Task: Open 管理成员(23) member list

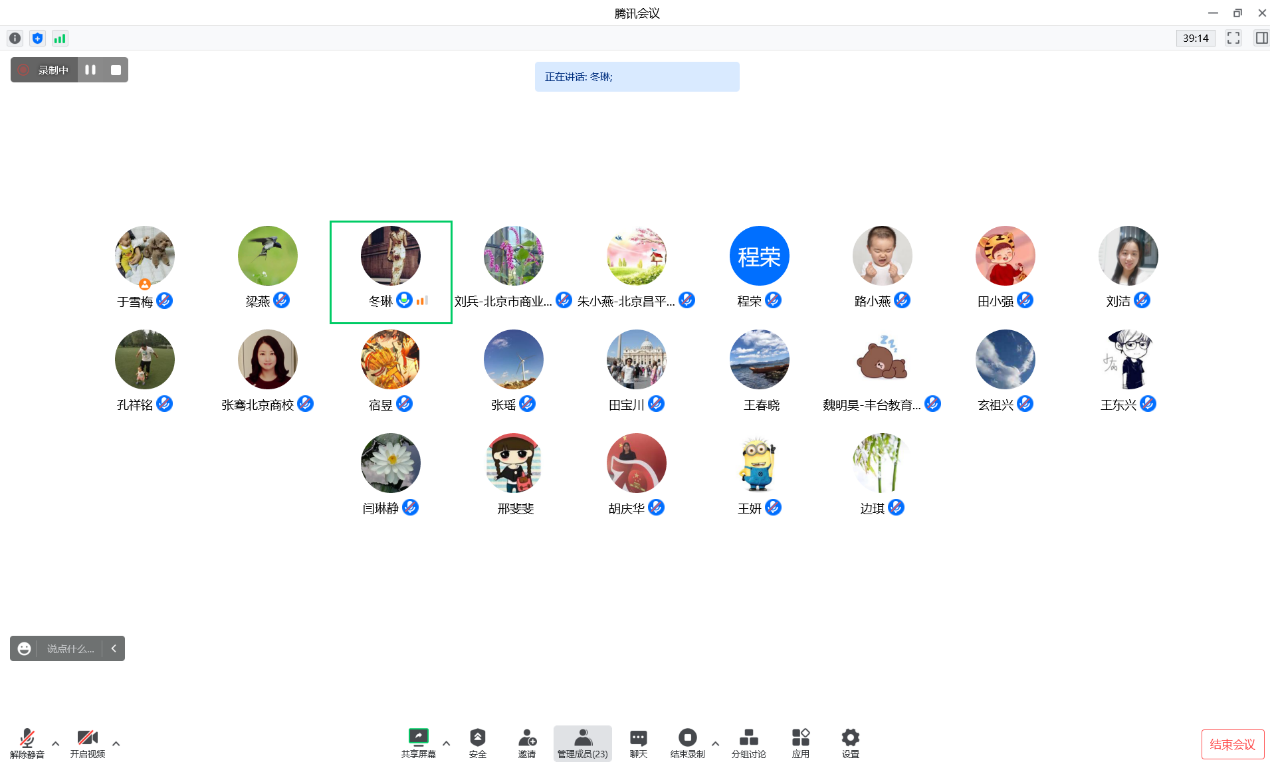Action: click(x=582, y=743)
